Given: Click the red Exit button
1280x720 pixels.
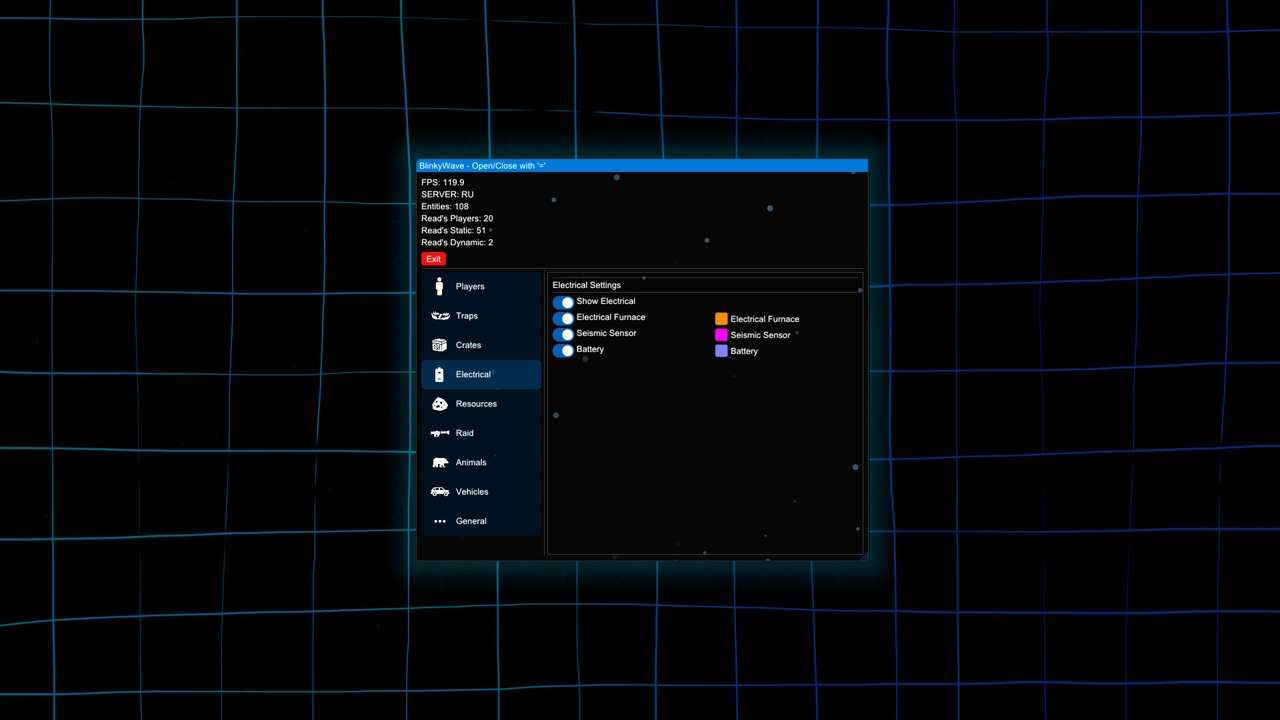Looking at the screenshot, I should click(433, 259).
